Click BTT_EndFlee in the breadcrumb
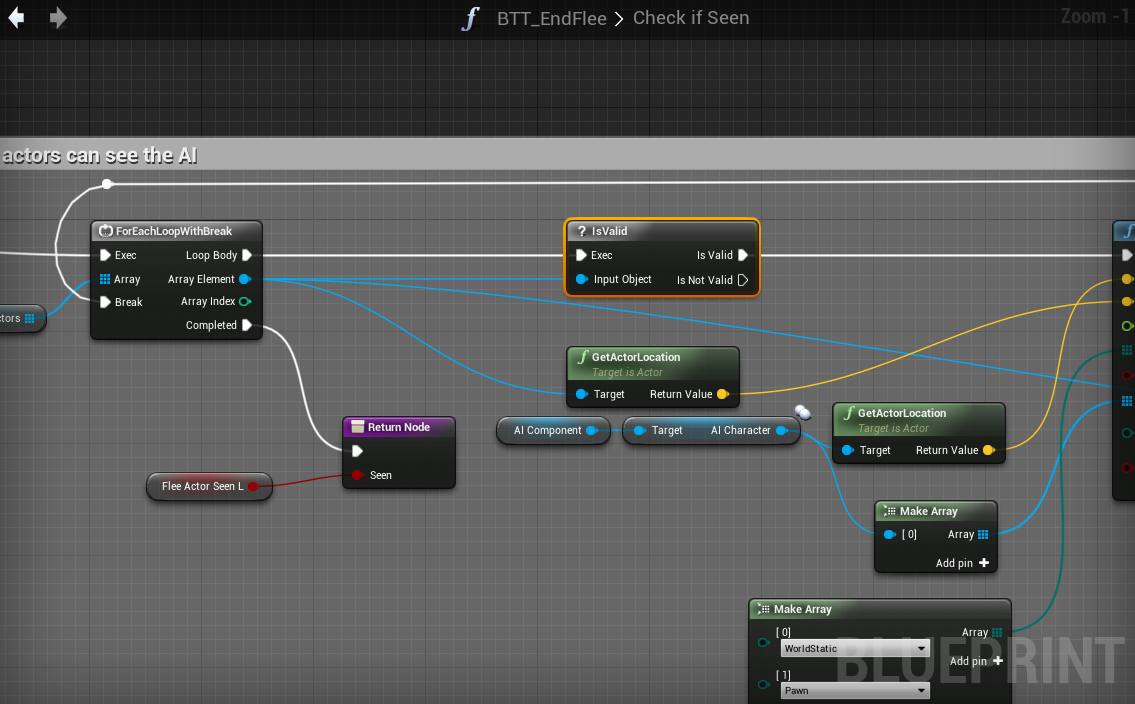Viewport: 1135px width, 704px height. click(x=551, y=18)
